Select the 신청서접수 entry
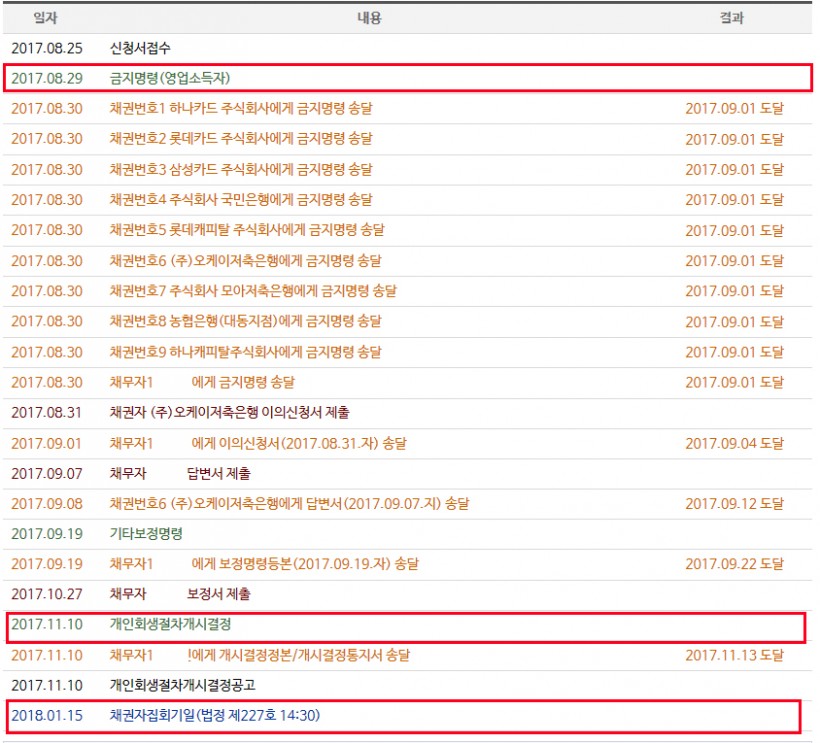The image size is (820, 743). (x=140, y=48)
